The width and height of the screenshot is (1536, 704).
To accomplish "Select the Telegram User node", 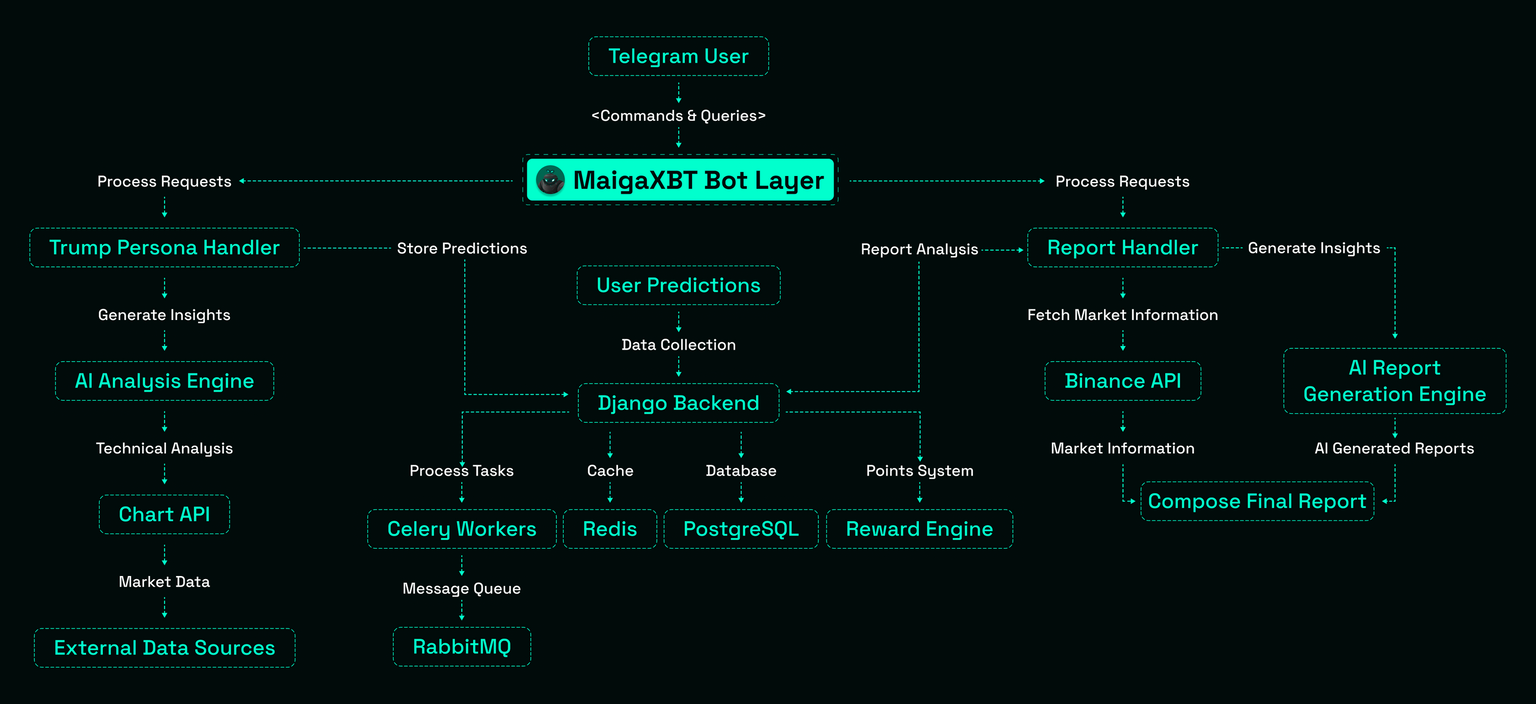I will (678, 57).
